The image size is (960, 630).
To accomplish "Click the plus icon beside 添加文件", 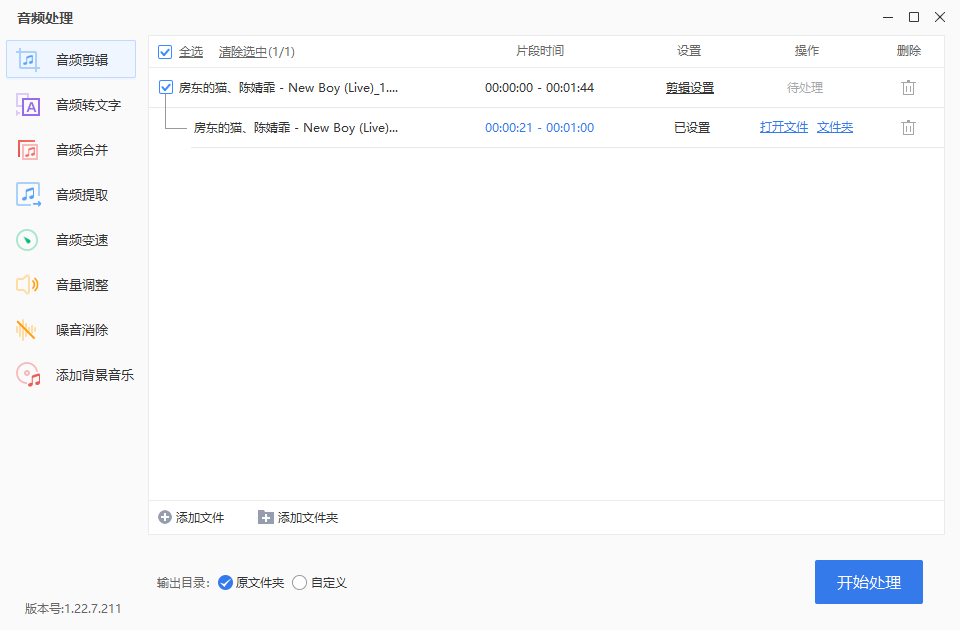I will pyautogui.click(x=164, y=517).
